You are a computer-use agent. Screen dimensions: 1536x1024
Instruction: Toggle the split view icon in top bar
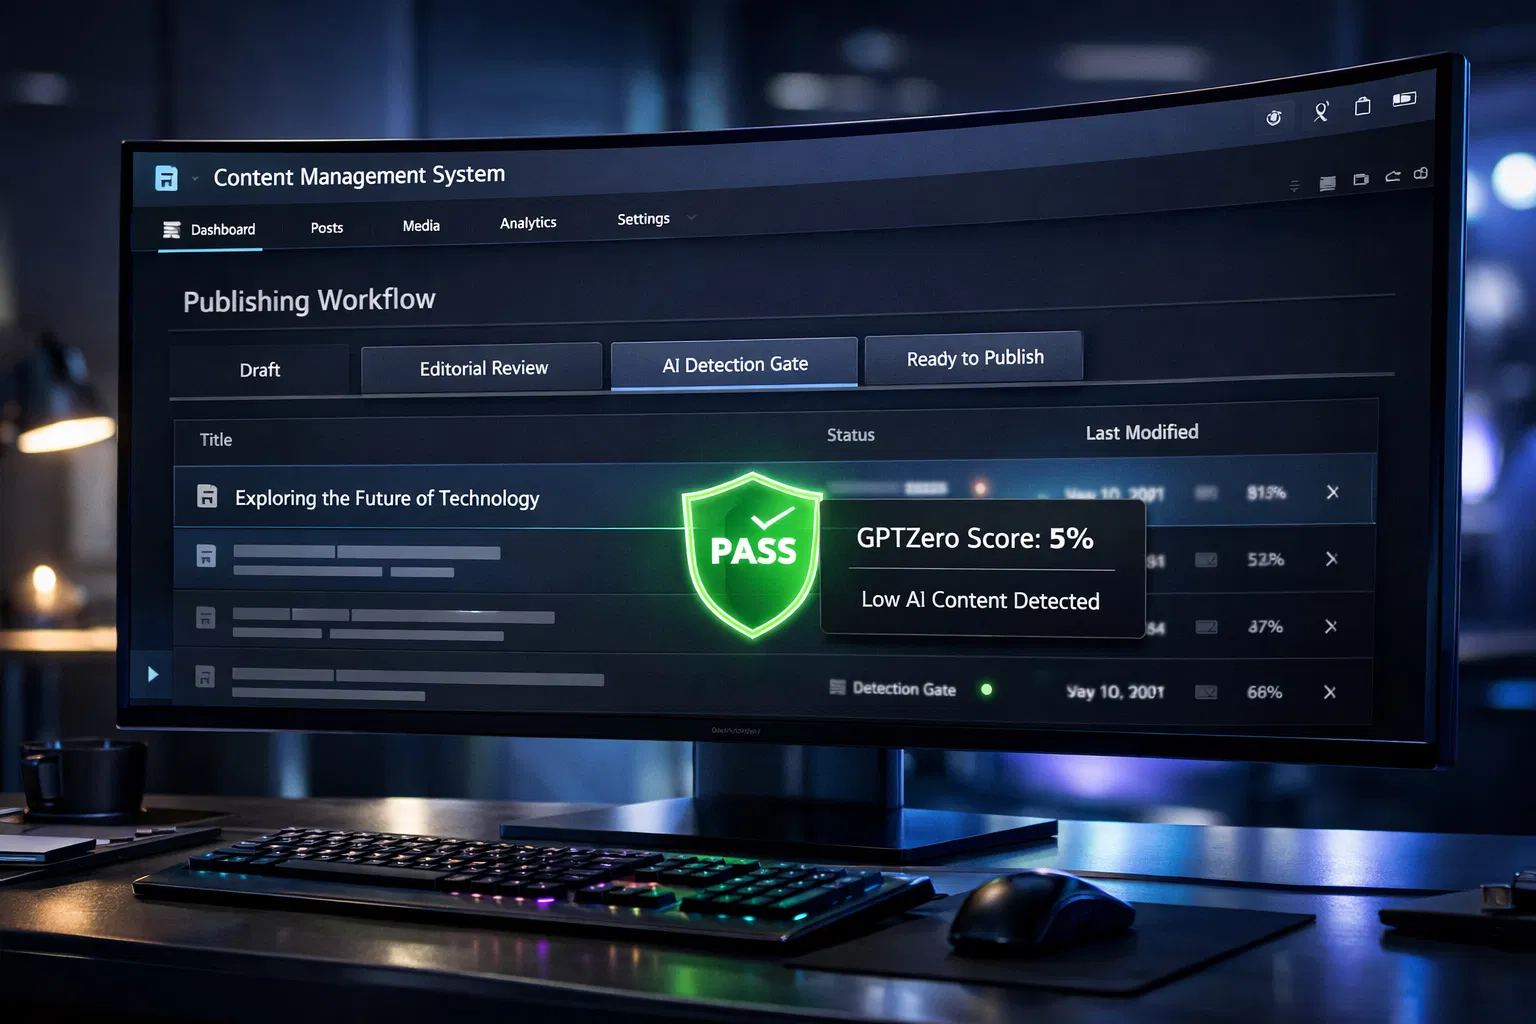pyautogui.click(x=1404, y=99)
